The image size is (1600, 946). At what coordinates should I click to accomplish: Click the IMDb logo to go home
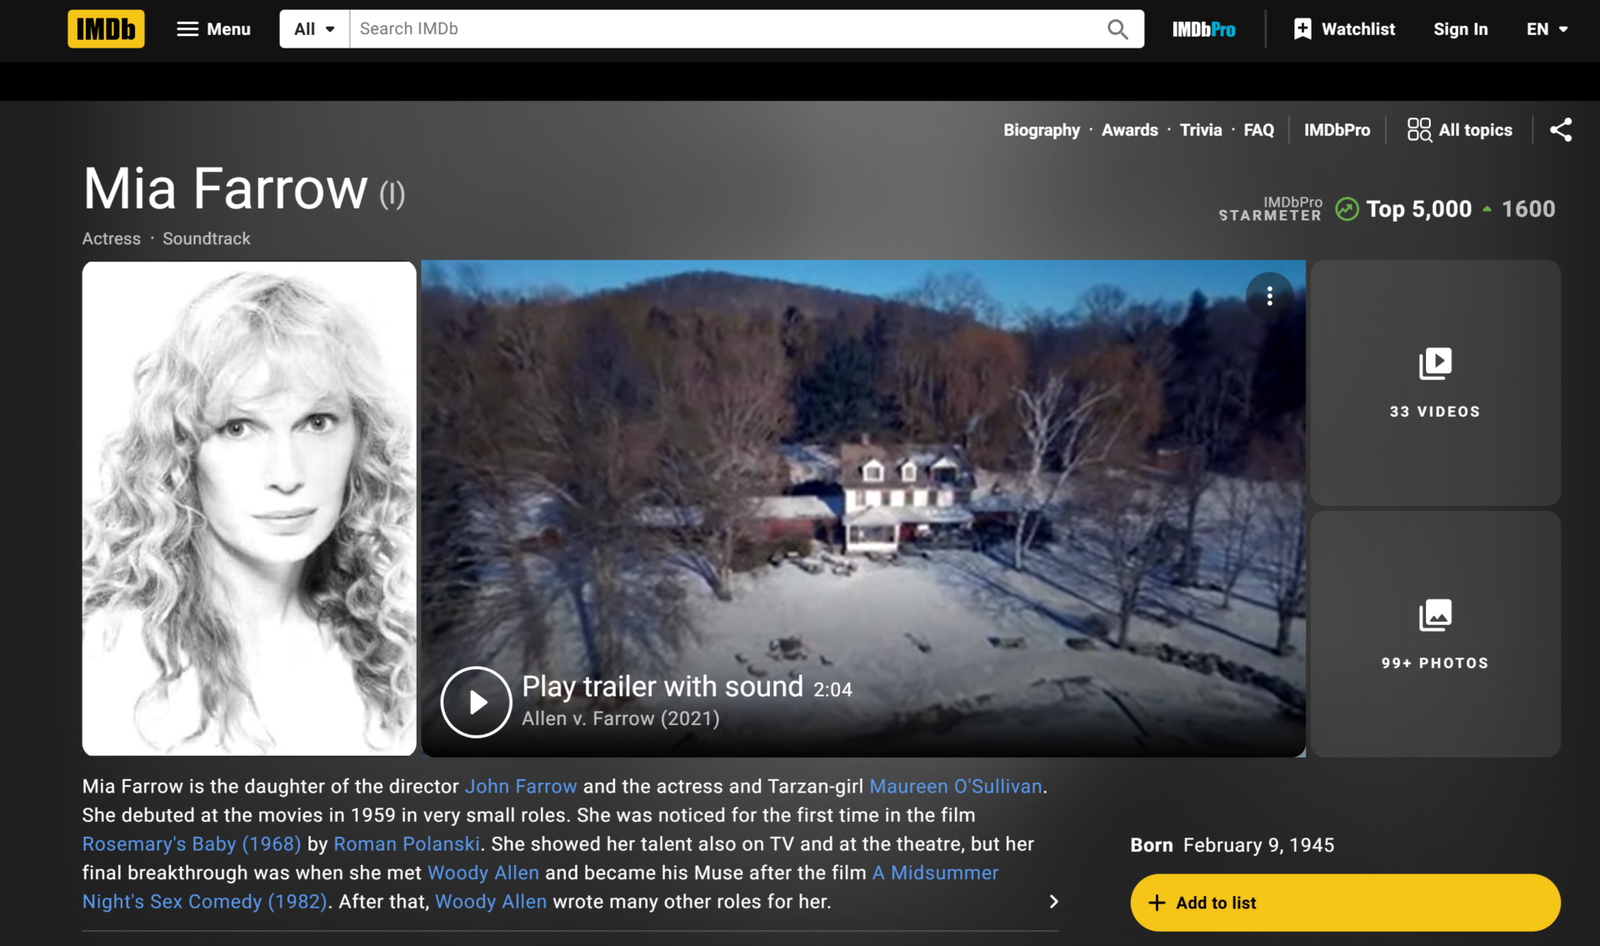[106, 29]
